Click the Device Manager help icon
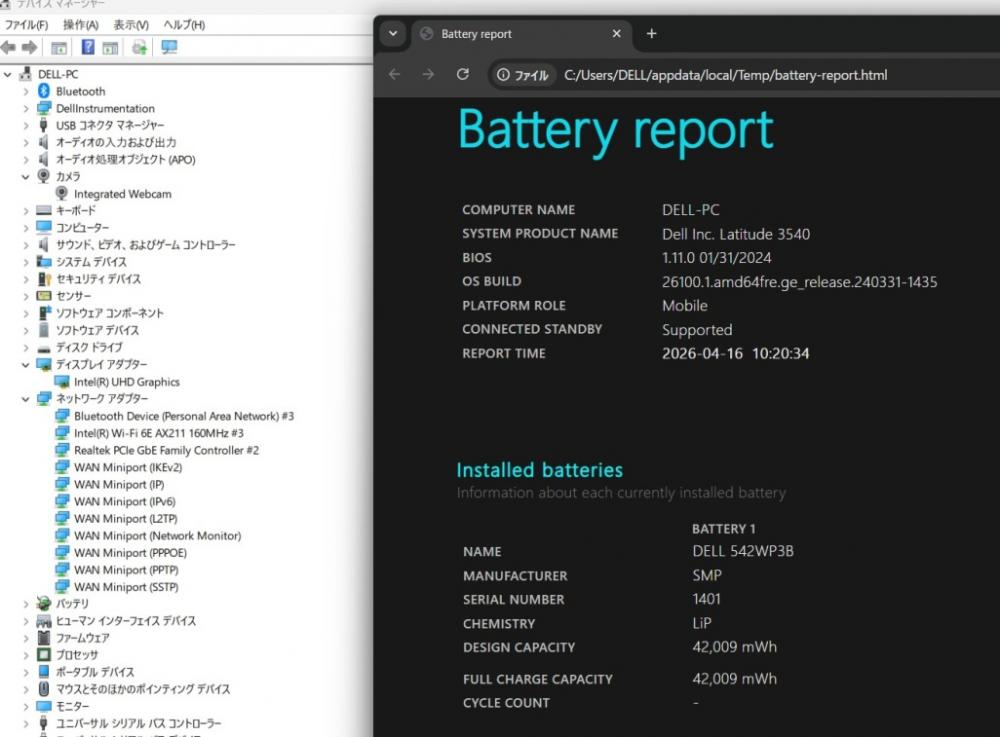The image size is (1000, 737). [x=88, y=47]
